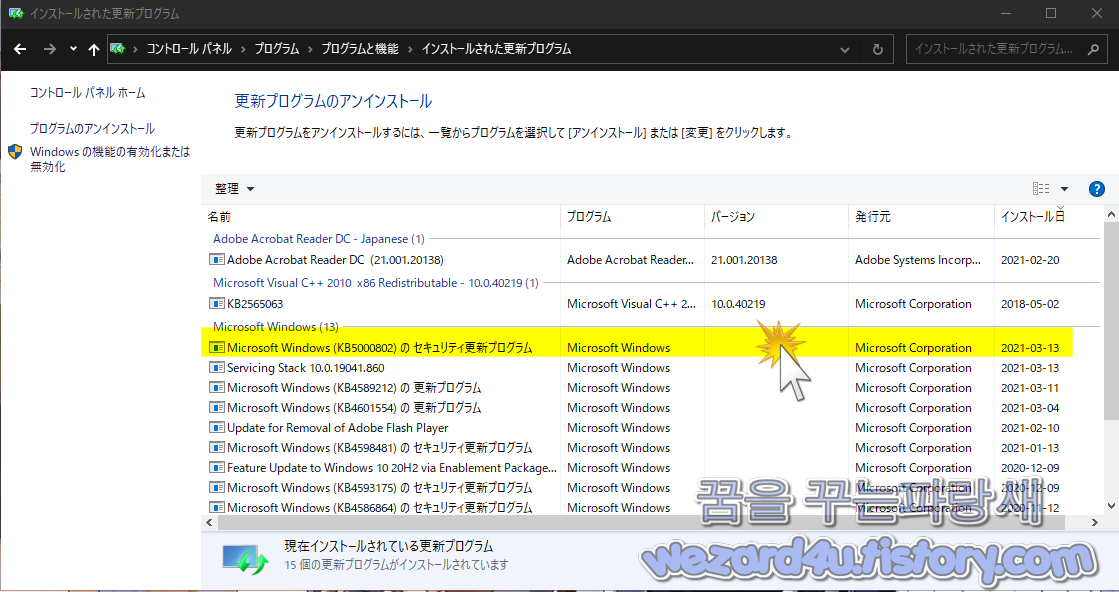Select the KB4598481 security update row
Image resolution: width=1119 pixels, height=592 pixels.
637,448
